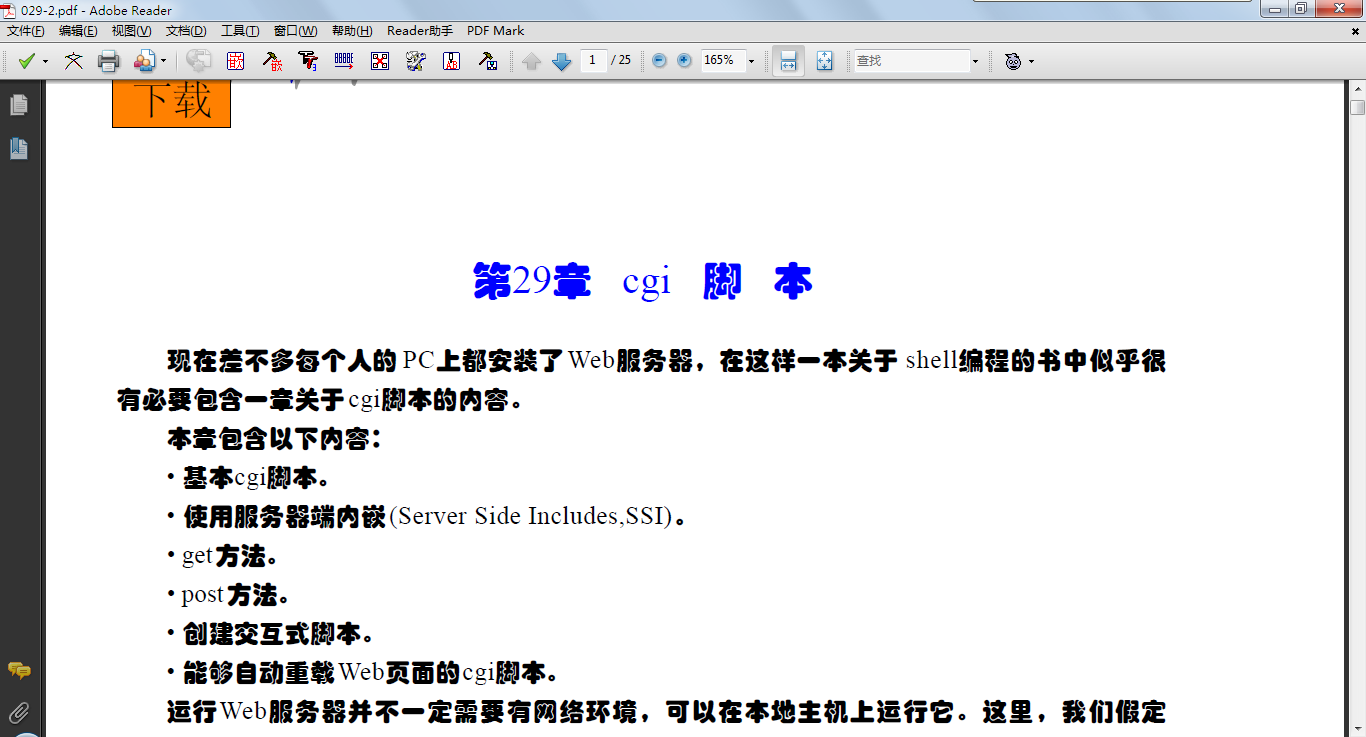Open the 文件(F) menu
Screen dimensions: 1366x737
(25, 31)
